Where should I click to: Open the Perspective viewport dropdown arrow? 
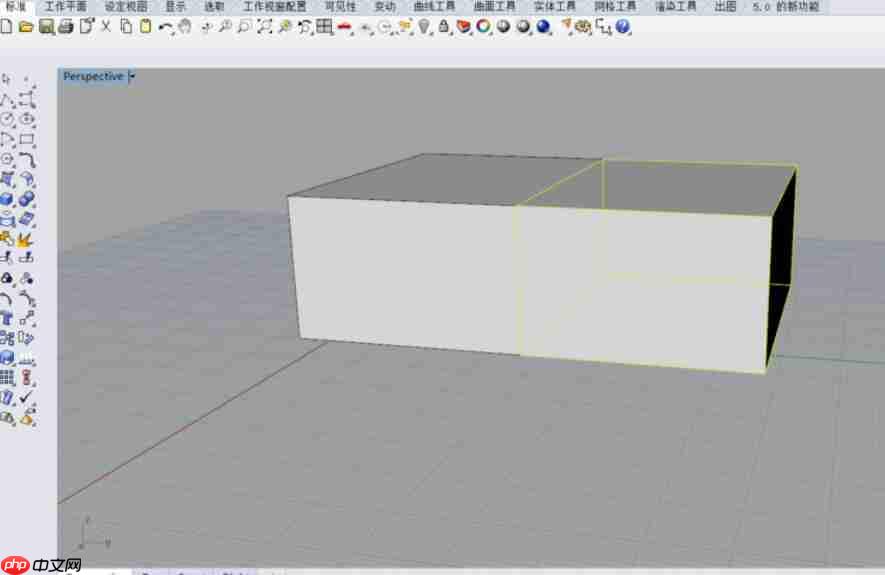tap(132, 76)
